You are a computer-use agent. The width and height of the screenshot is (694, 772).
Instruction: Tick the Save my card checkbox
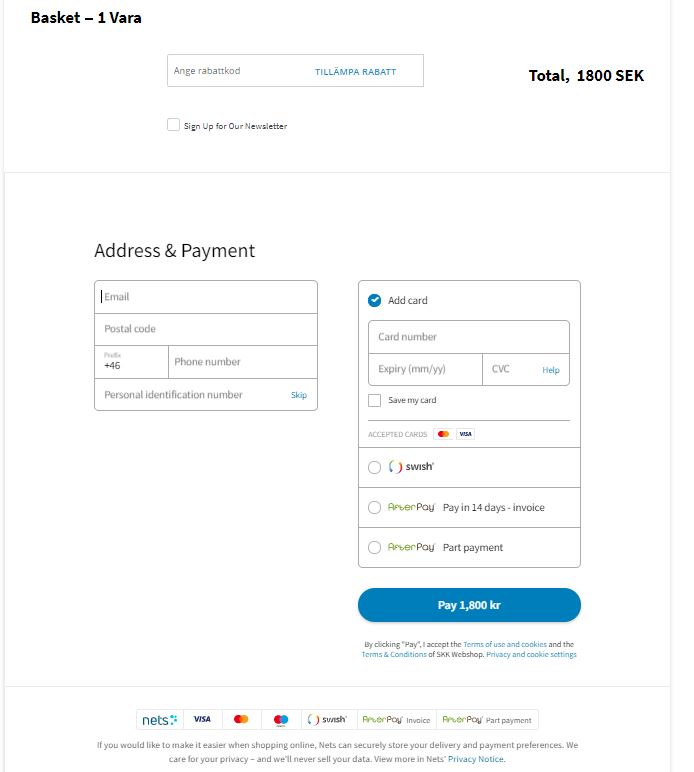pos(375,400)
